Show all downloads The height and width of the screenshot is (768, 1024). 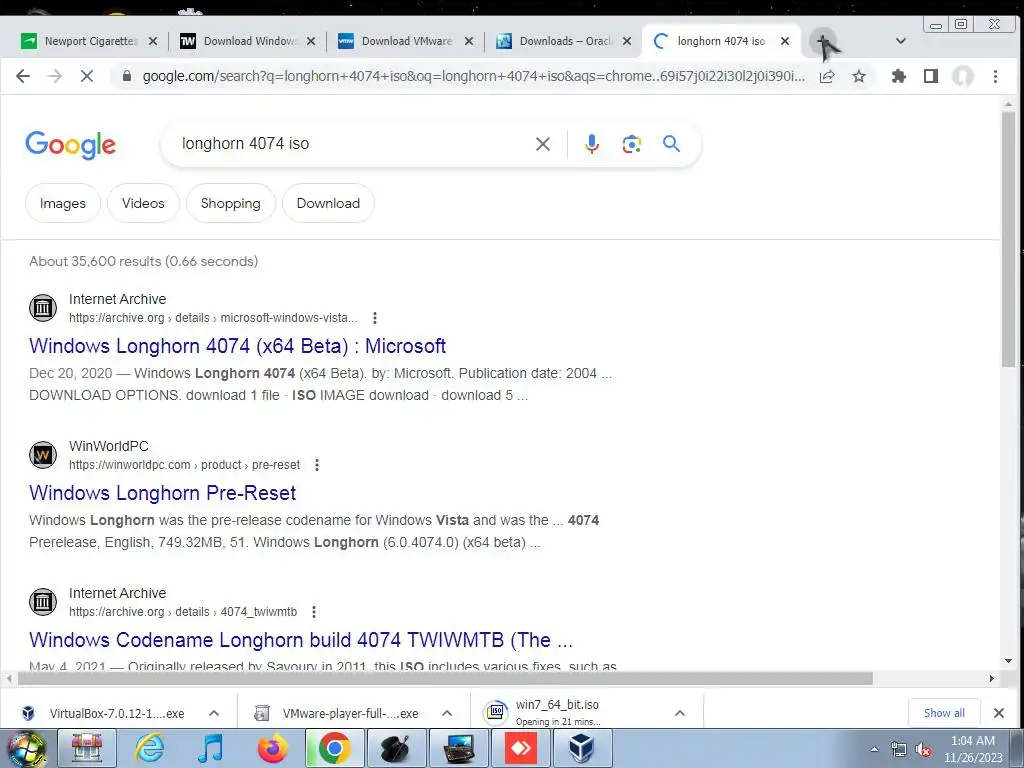point(944,713)
